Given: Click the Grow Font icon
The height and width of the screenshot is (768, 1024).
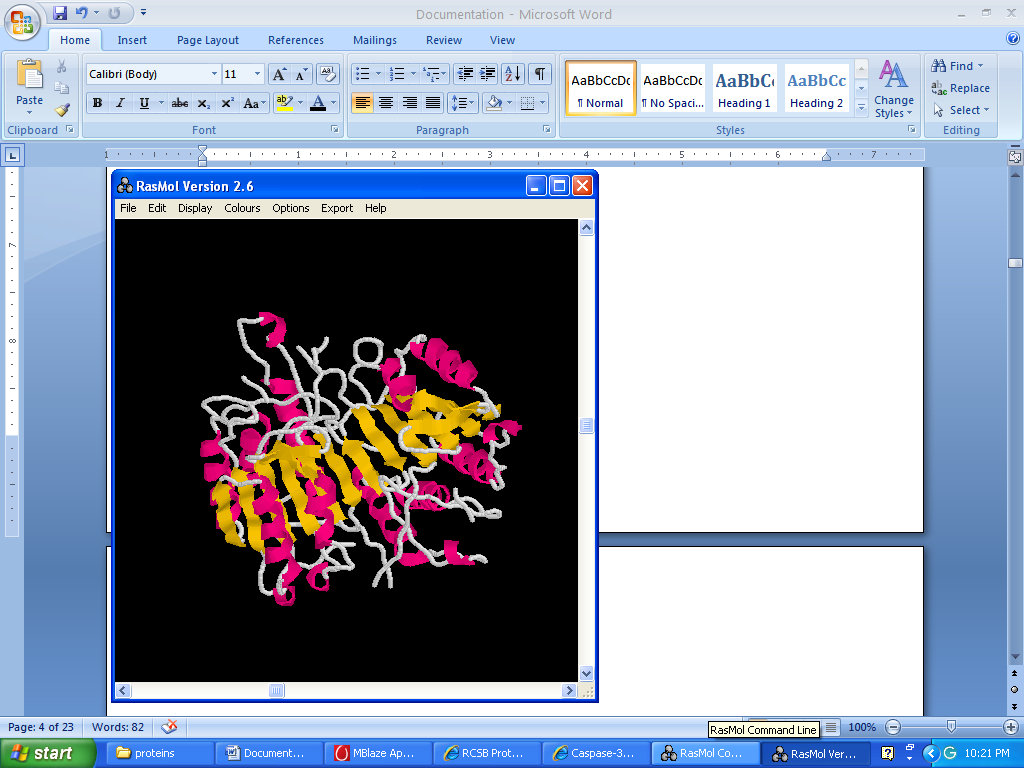Looking at the screenshot, I should [280, 74].
